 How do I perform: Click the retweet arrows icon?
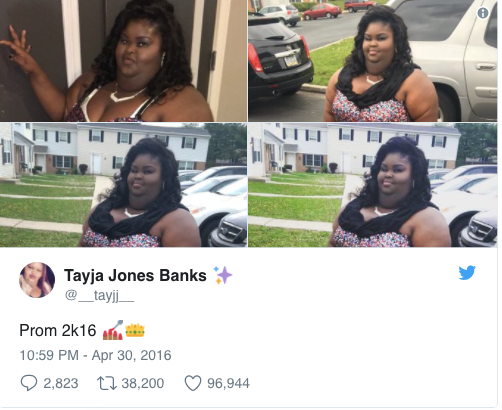[x=107, y=383]
